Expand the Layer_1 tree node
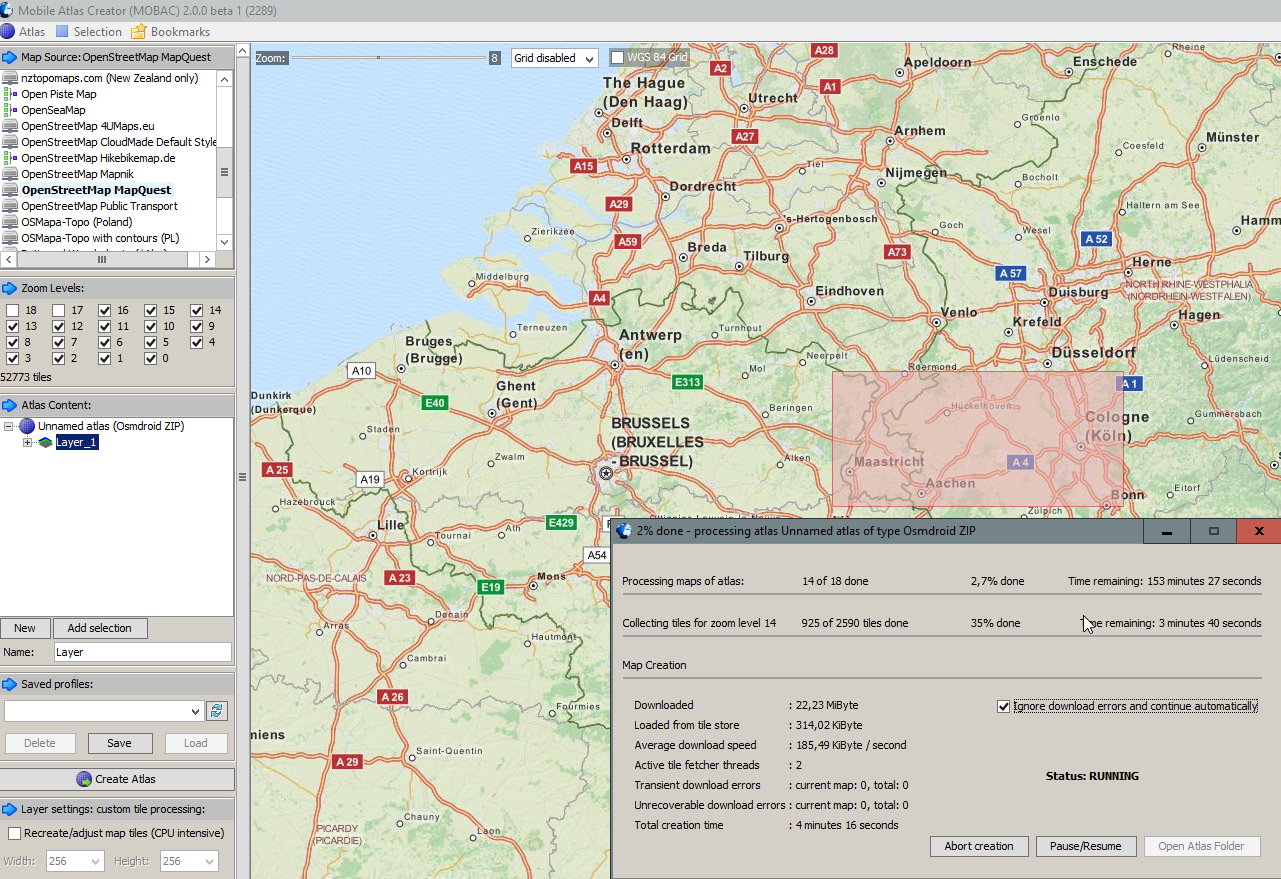 tap(28, 442)
